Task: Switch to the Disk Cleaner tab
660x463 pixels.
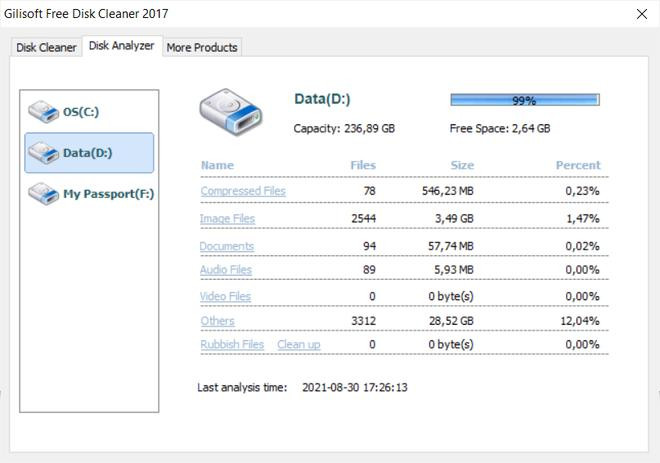Action: tap(46, 47)
